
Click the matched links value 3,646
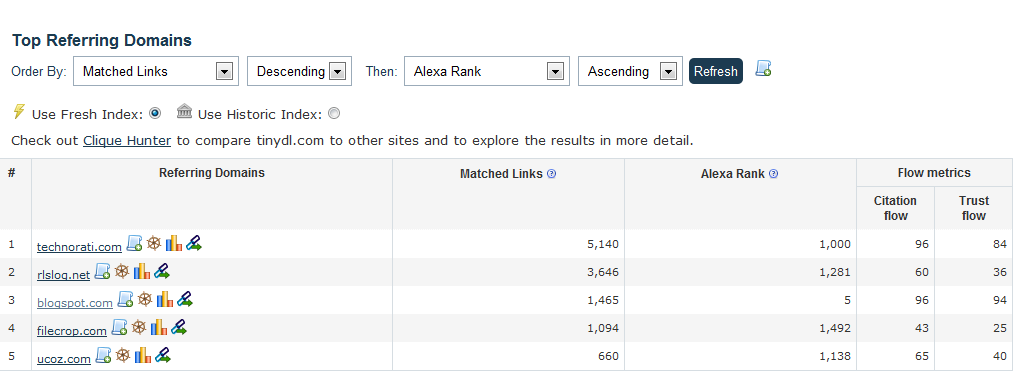[x=603, y=272]
